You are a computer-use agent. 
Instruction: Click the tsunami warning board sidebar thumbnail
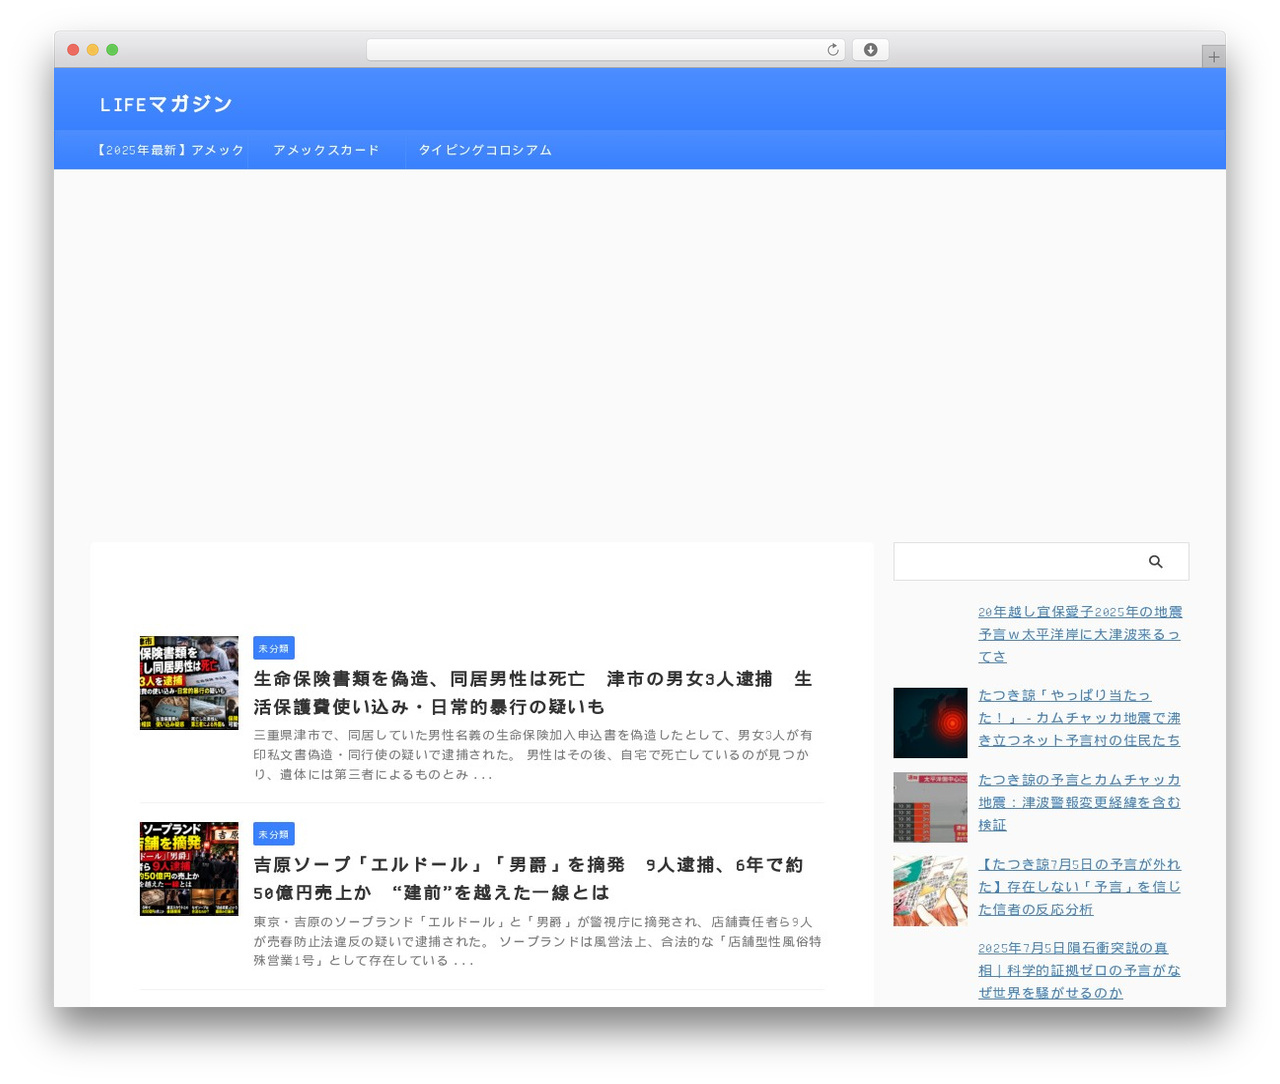coord(930,807)
